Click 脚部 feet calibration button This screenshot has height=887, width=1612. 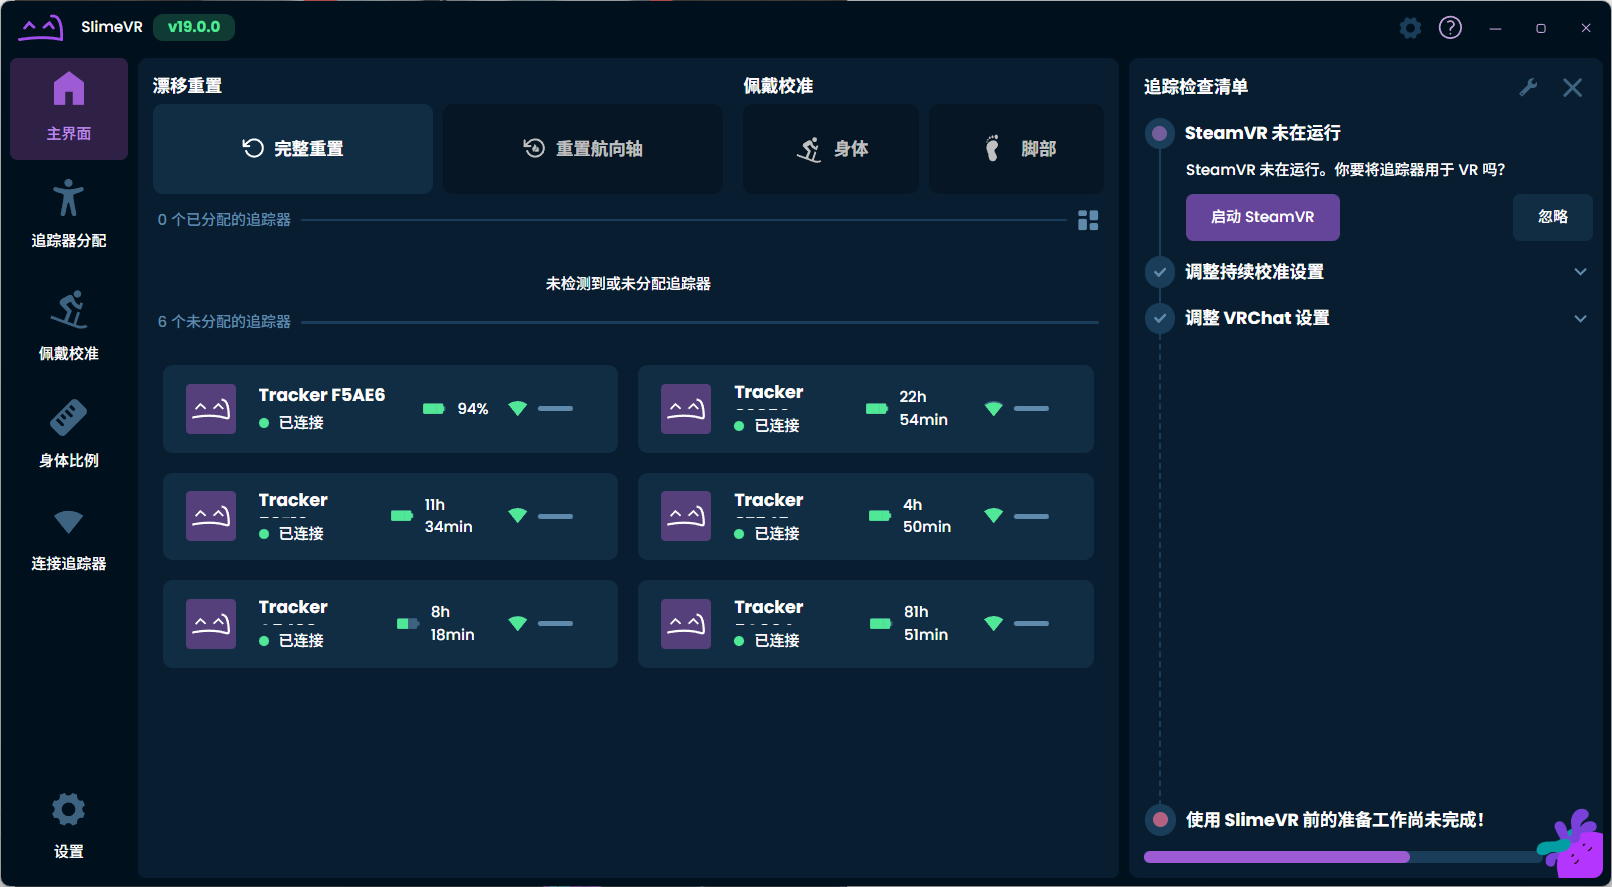(1017, 149)
